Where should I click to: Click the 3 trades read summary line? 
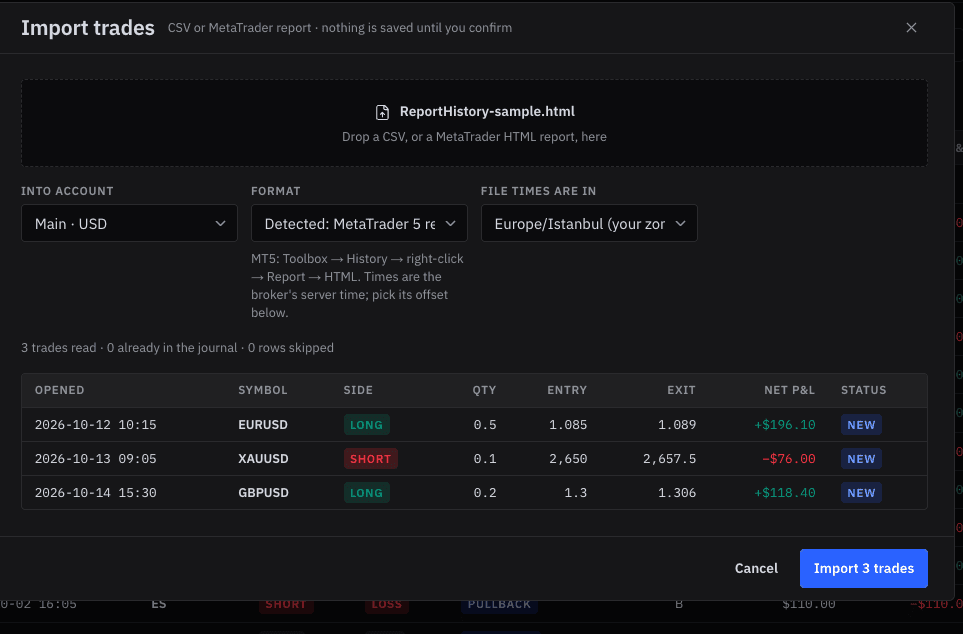[x=177, y=348]
